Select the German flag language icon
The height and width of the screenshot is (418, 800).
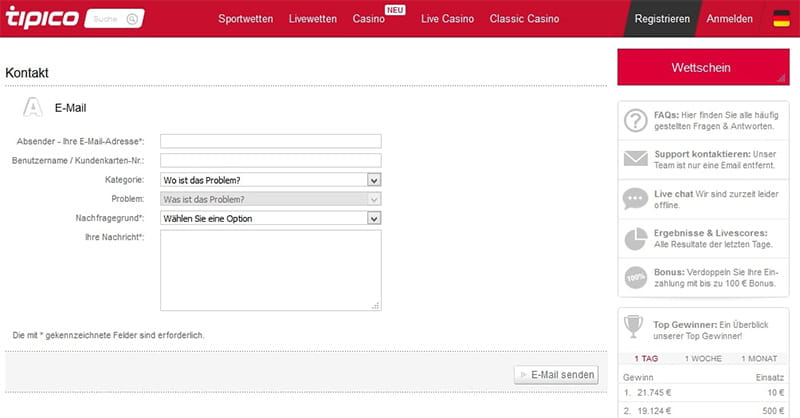tap(781, 18)
